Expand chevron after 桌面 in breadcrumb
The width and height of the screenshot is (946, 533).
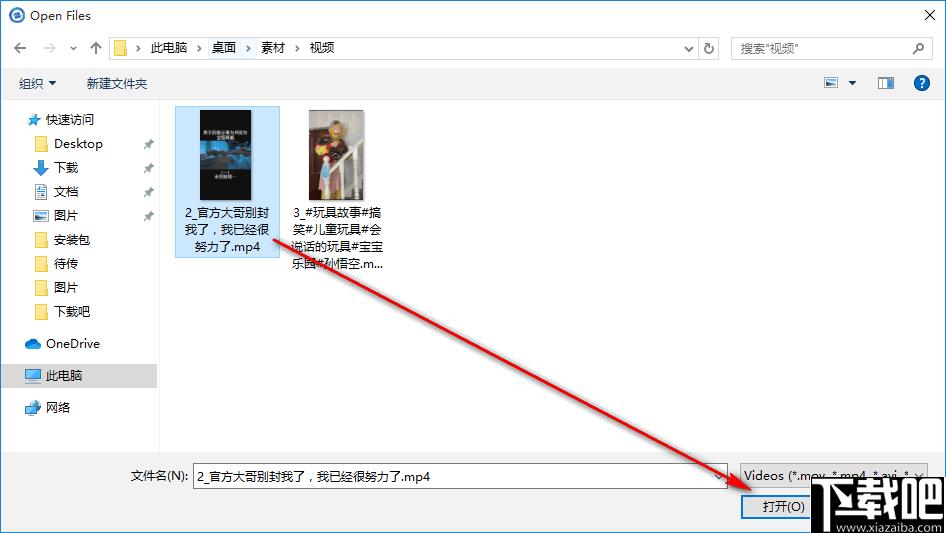point(248,48)
